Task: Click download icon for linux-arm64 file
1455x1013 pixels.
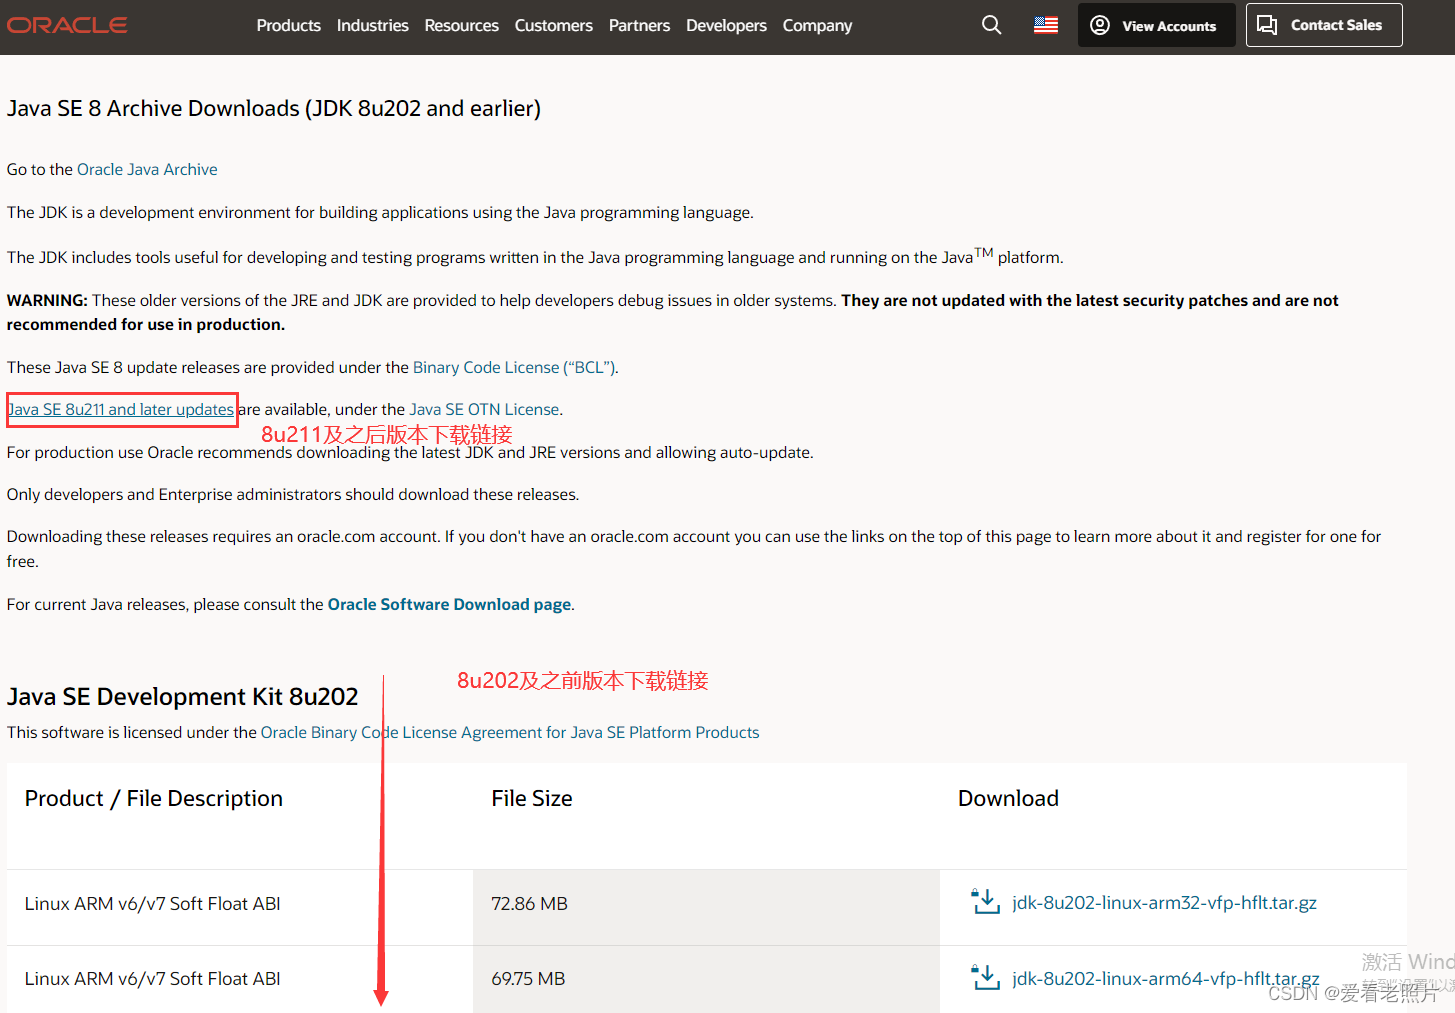Action: tap(986, 978)
